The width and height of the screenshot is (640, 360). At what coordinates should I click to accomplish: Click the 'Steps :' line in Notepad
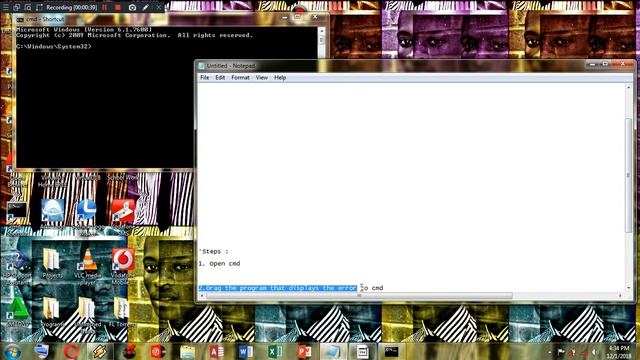coord(214,251)
